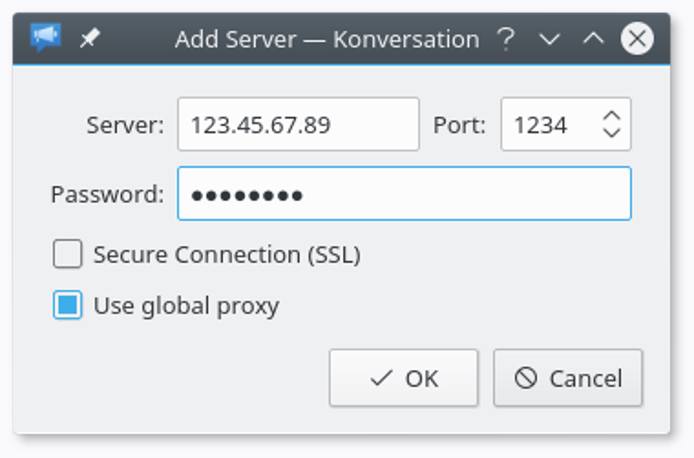Confirm the server with the OK button

[x=404, y=378]
